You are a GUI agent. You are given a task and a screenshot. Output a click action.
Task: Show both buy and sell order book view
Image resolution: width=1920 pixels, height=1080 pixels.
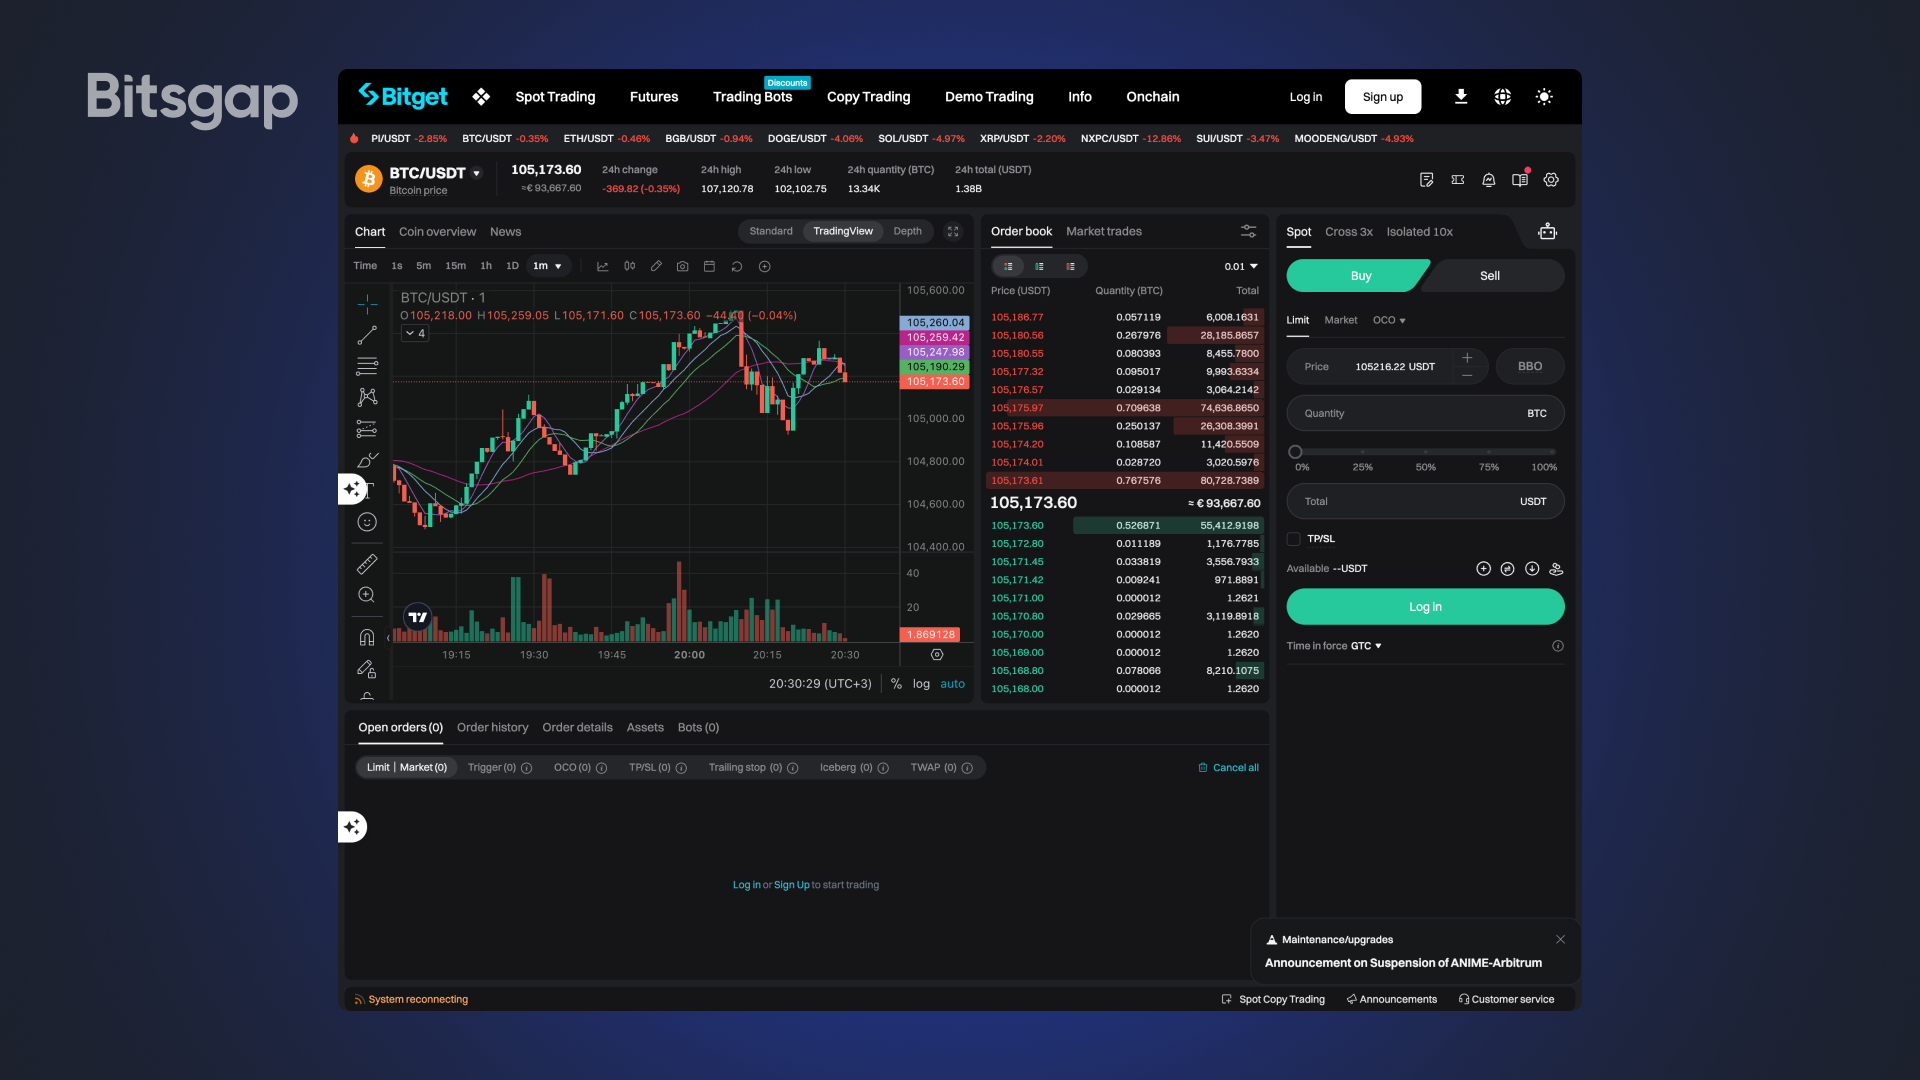tap(1009, 266)
